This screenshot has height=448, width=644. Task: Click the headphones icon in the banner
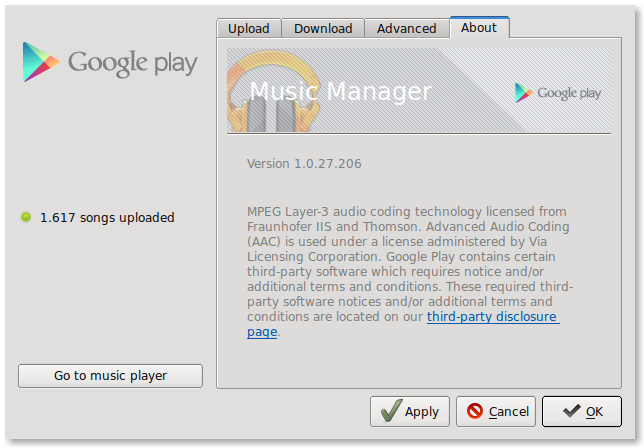(273, 92)
